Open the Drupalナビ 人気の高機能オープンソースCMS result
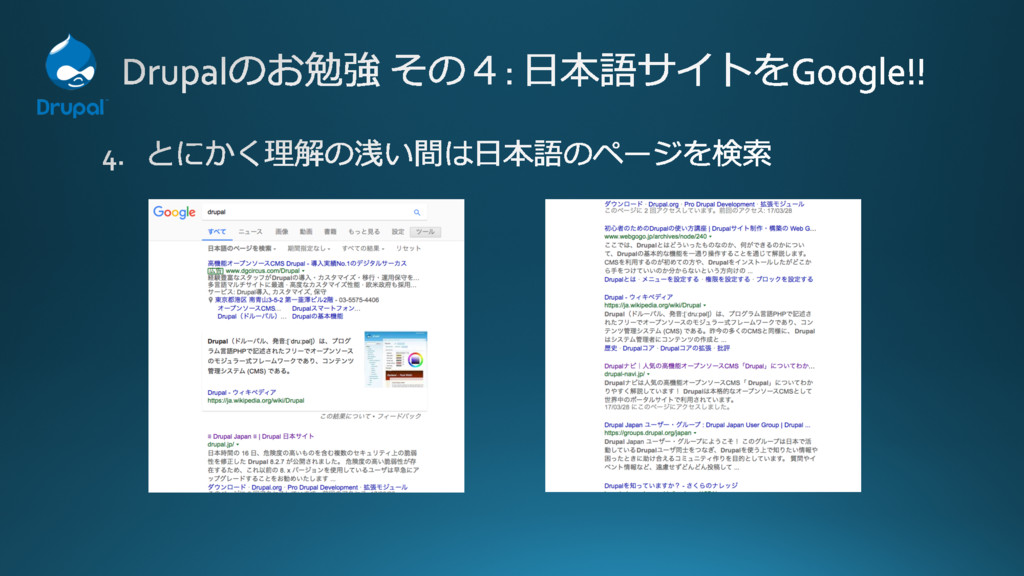1024x576 pixels. [709, 366]
